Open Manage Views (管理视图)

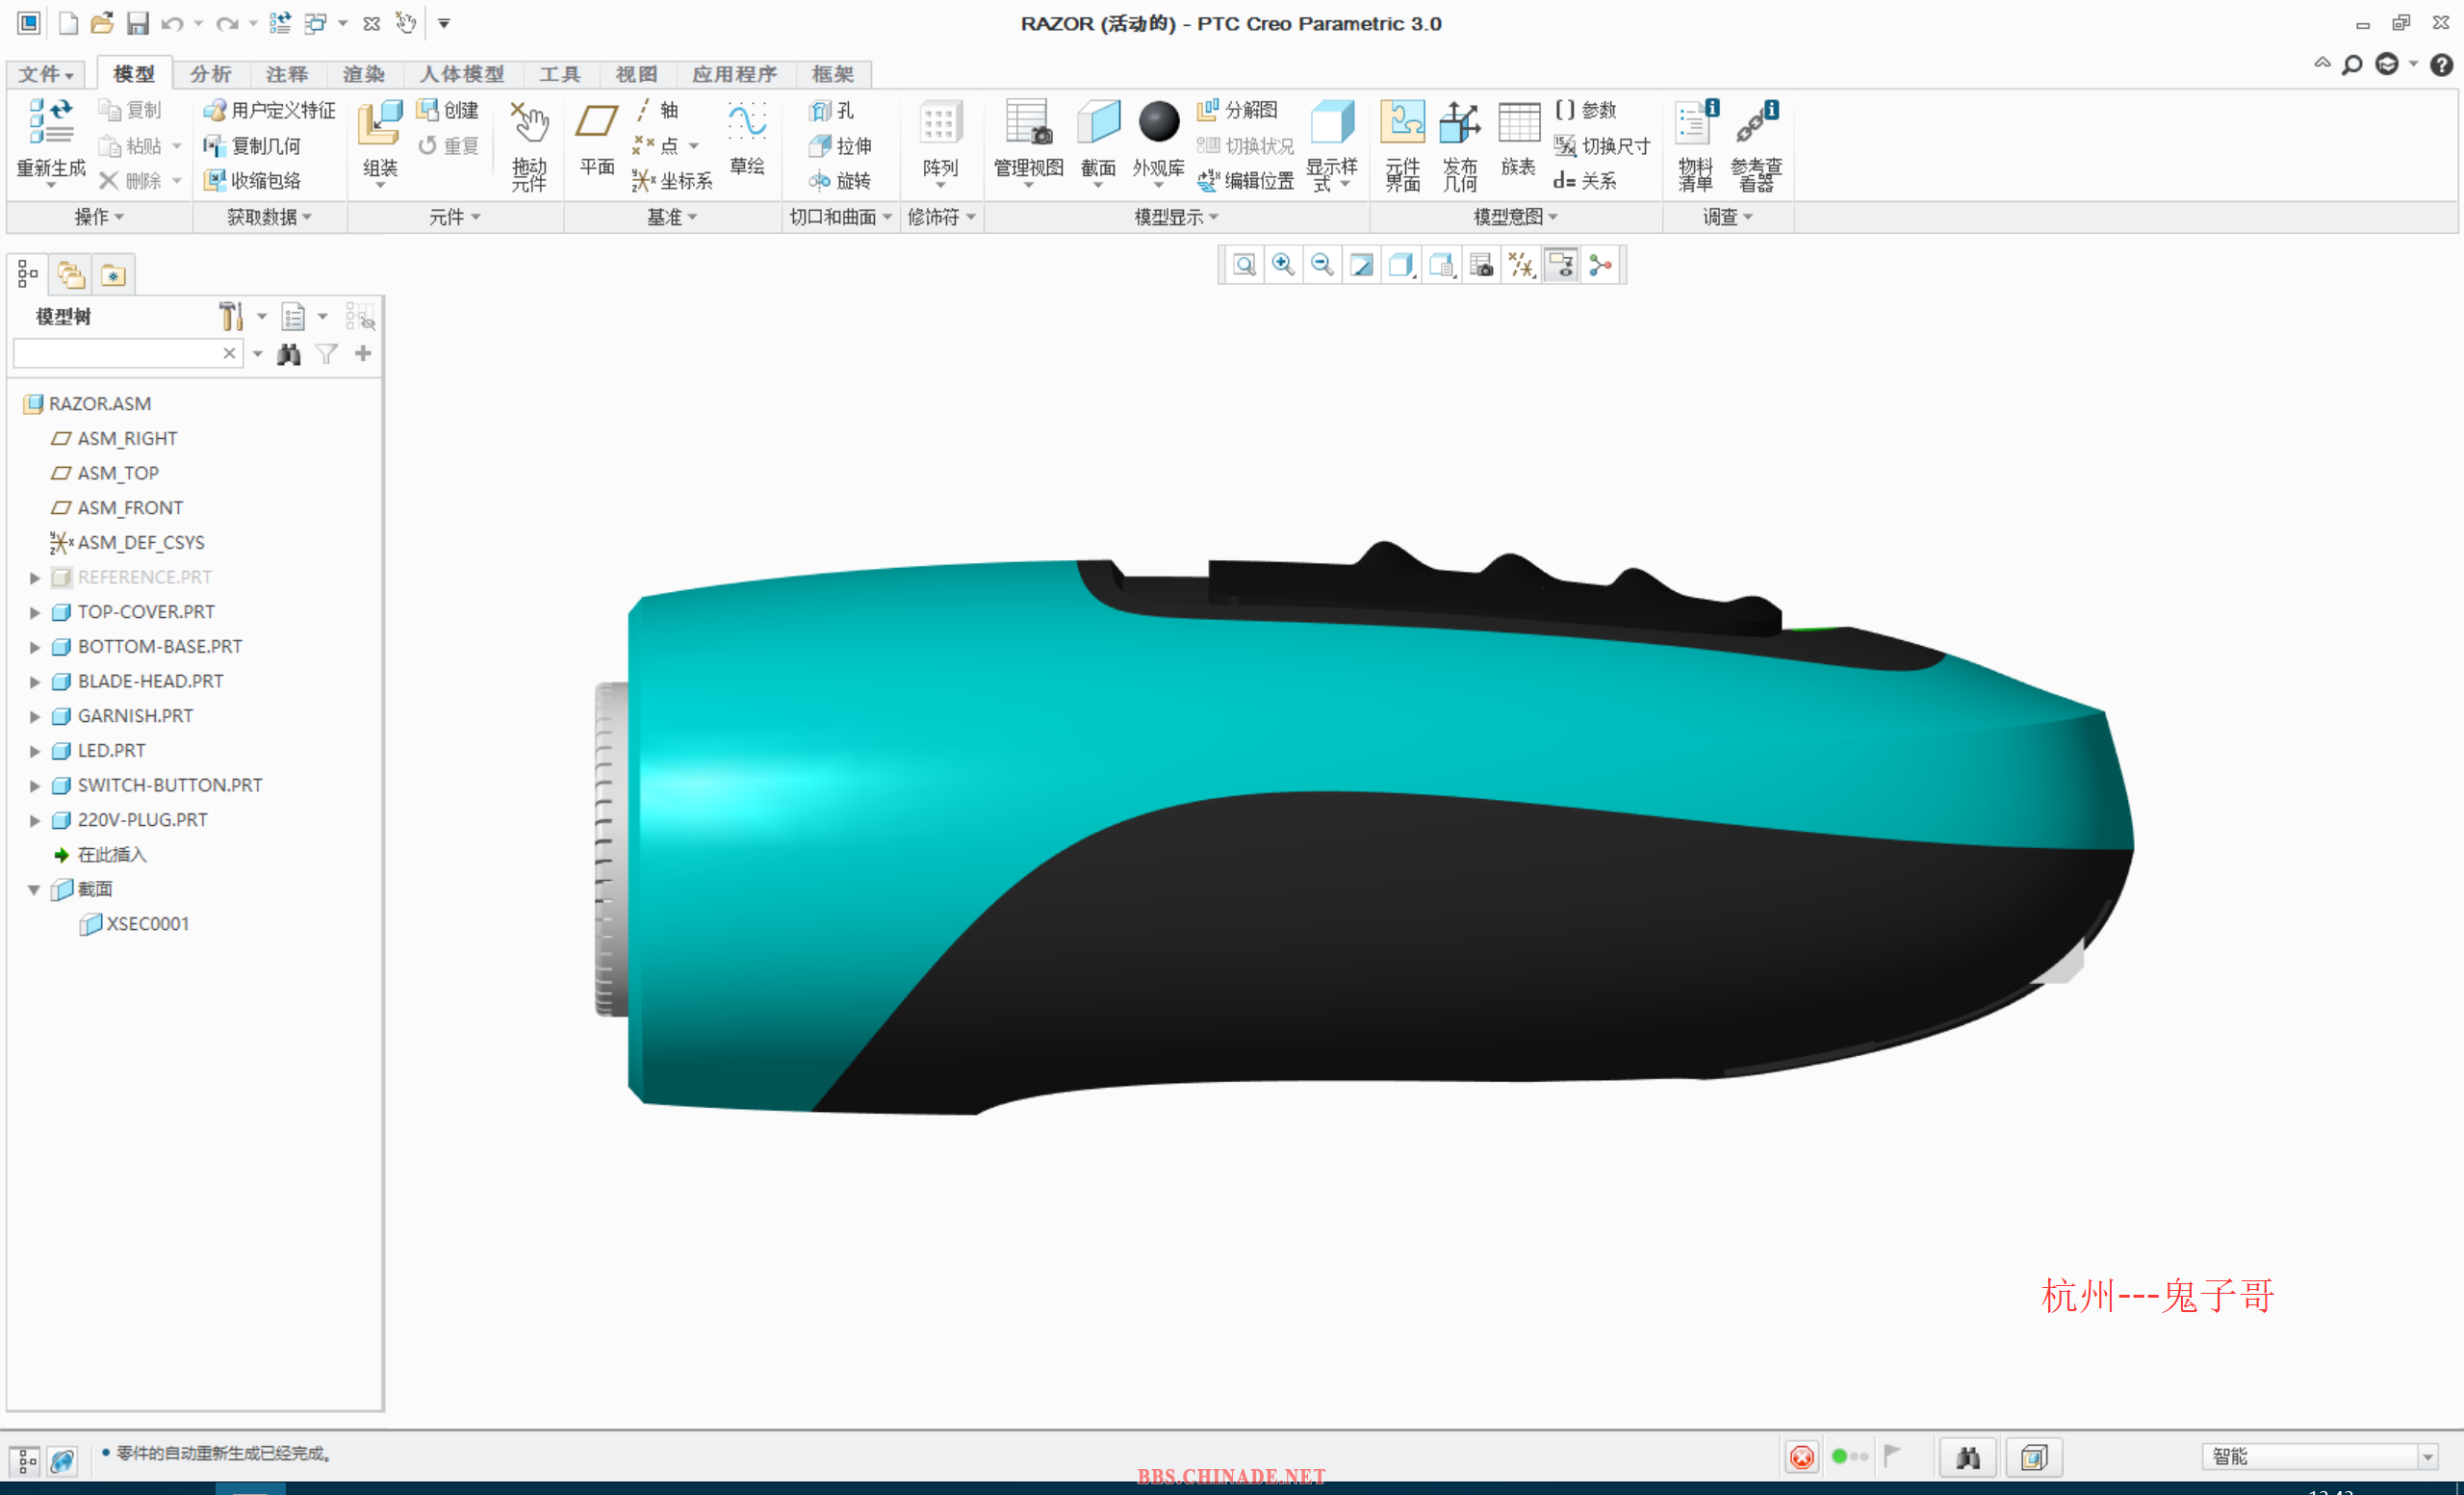point(1028,123)
